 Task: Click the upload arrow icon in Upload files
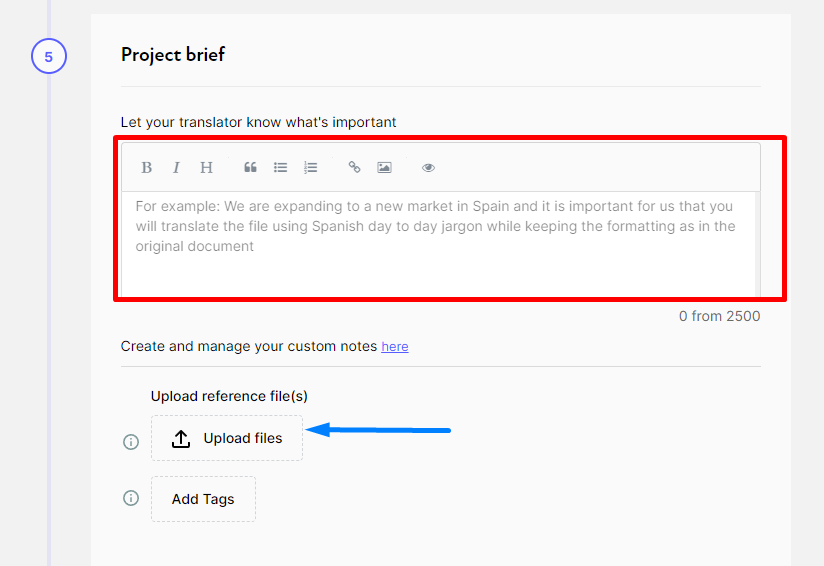(181, 439)
